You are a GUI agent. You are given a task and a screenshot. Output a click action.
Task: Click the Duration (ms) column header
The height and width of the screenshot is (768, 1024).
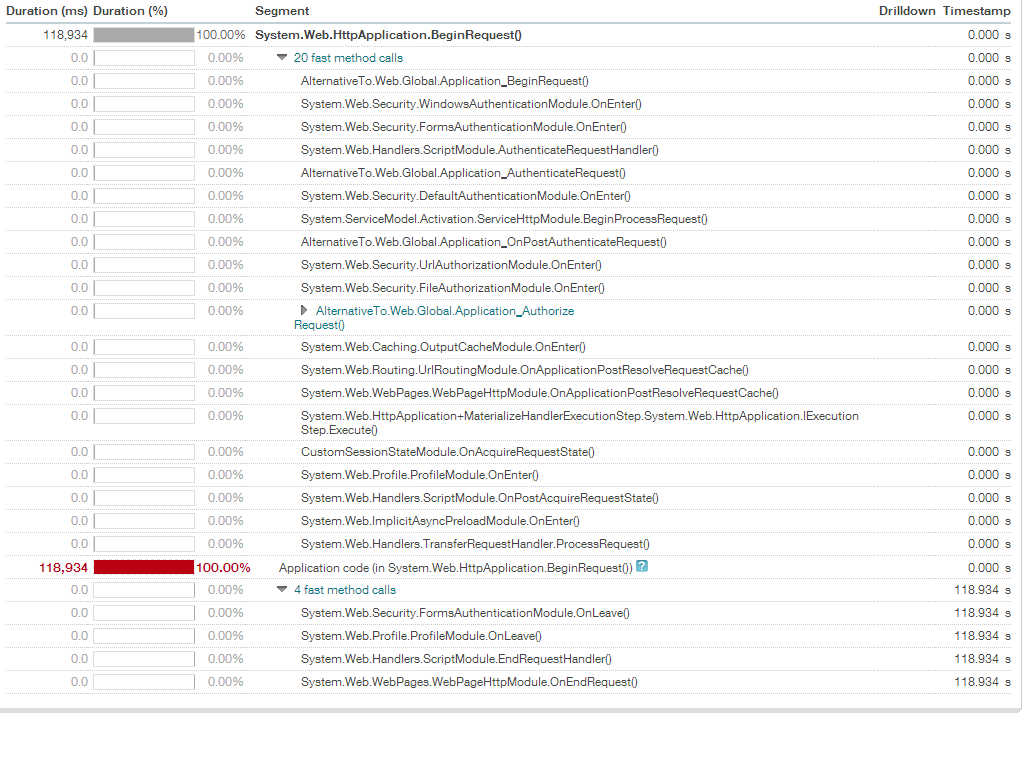coord(46,11)
